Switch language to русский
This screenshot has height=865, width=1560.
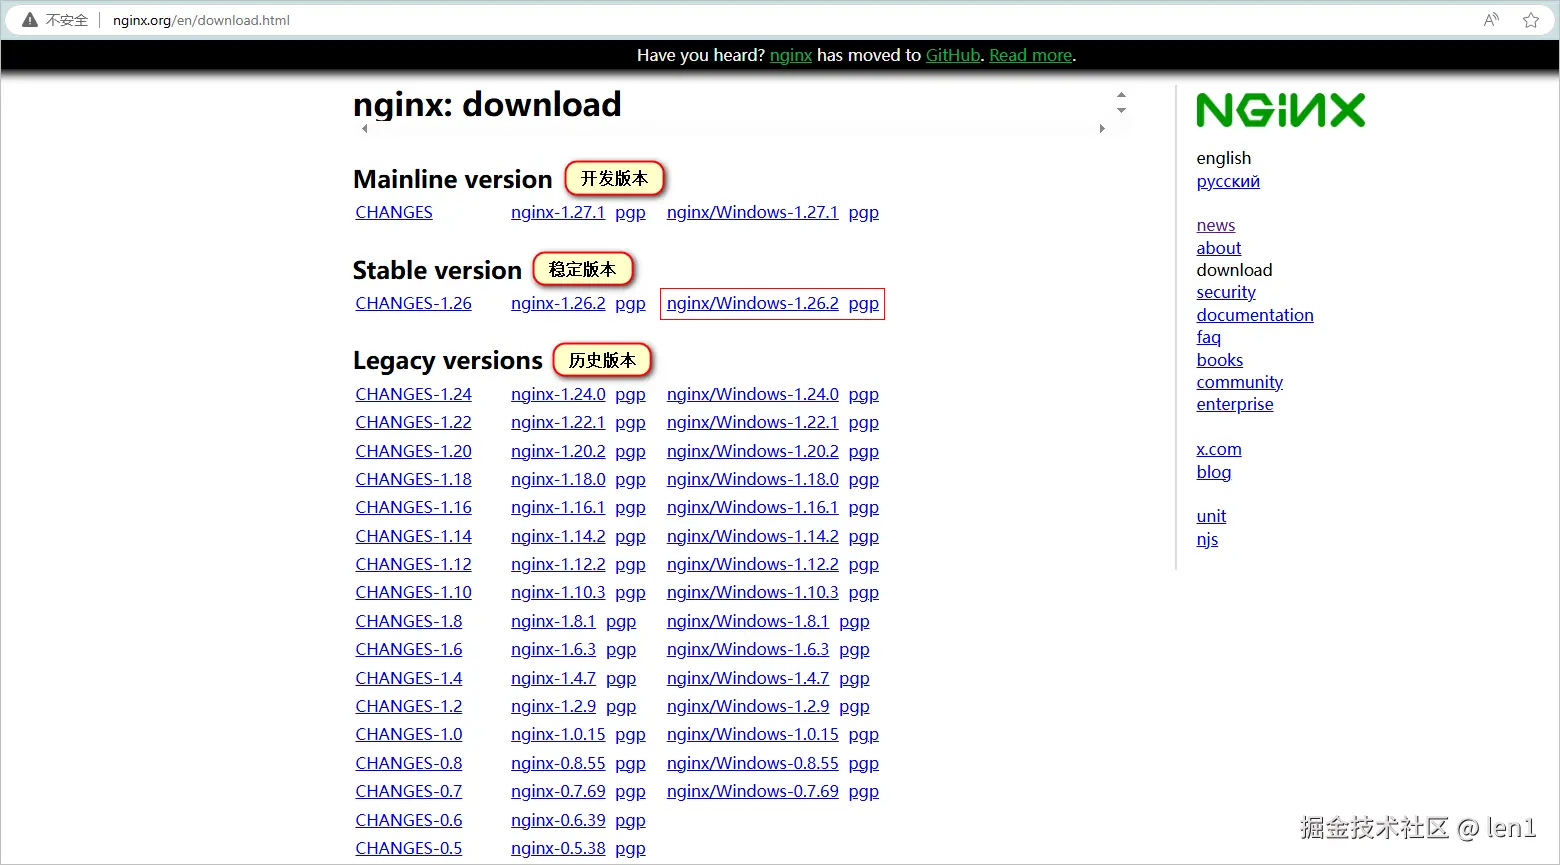click(x=1228, y=181)
